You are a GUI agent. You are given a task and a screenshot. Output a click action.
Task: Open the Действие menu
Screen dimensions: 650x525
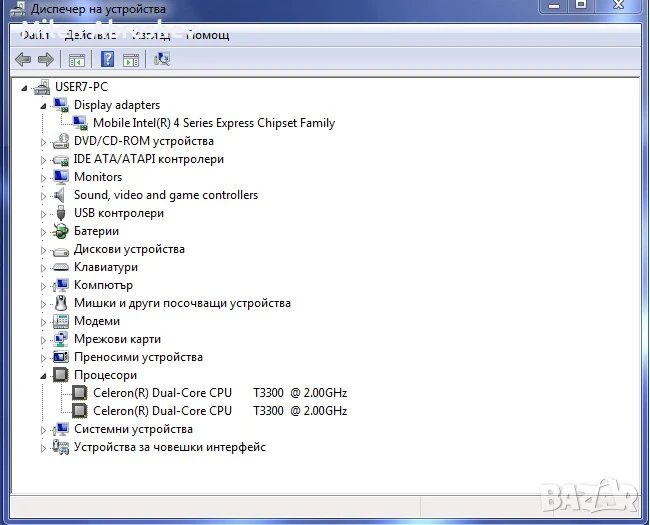pyautogui.click(x=90, y=35)
